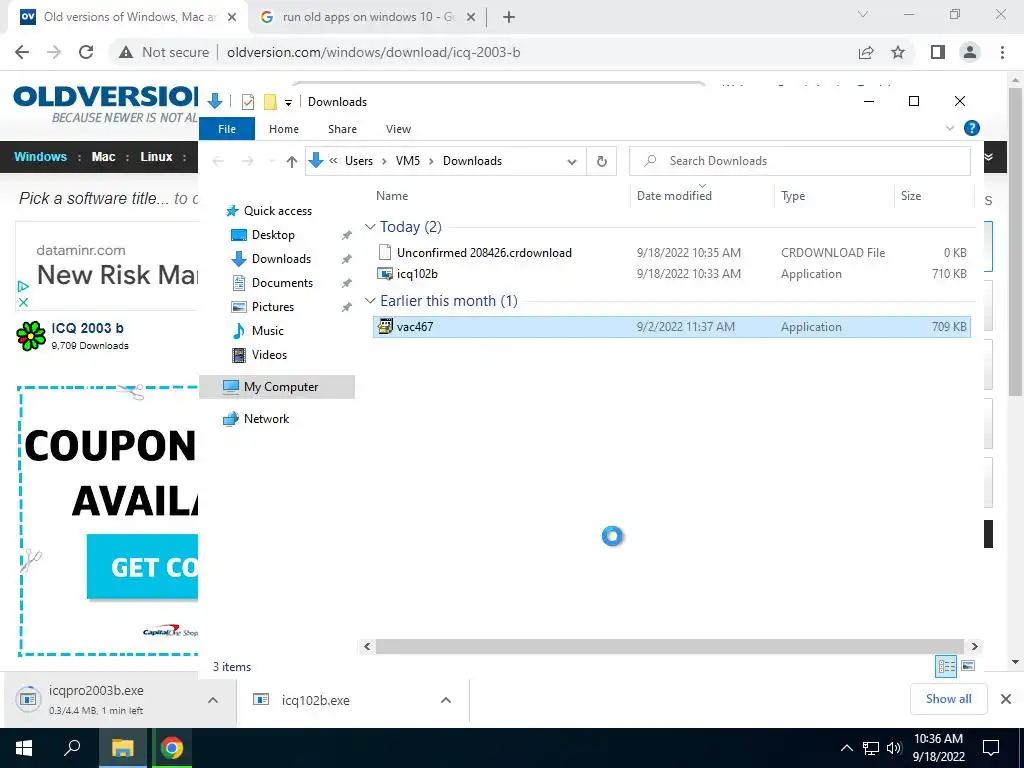Open the Windows Start menu
1024x768 pixels.
[x=24, y=748]
